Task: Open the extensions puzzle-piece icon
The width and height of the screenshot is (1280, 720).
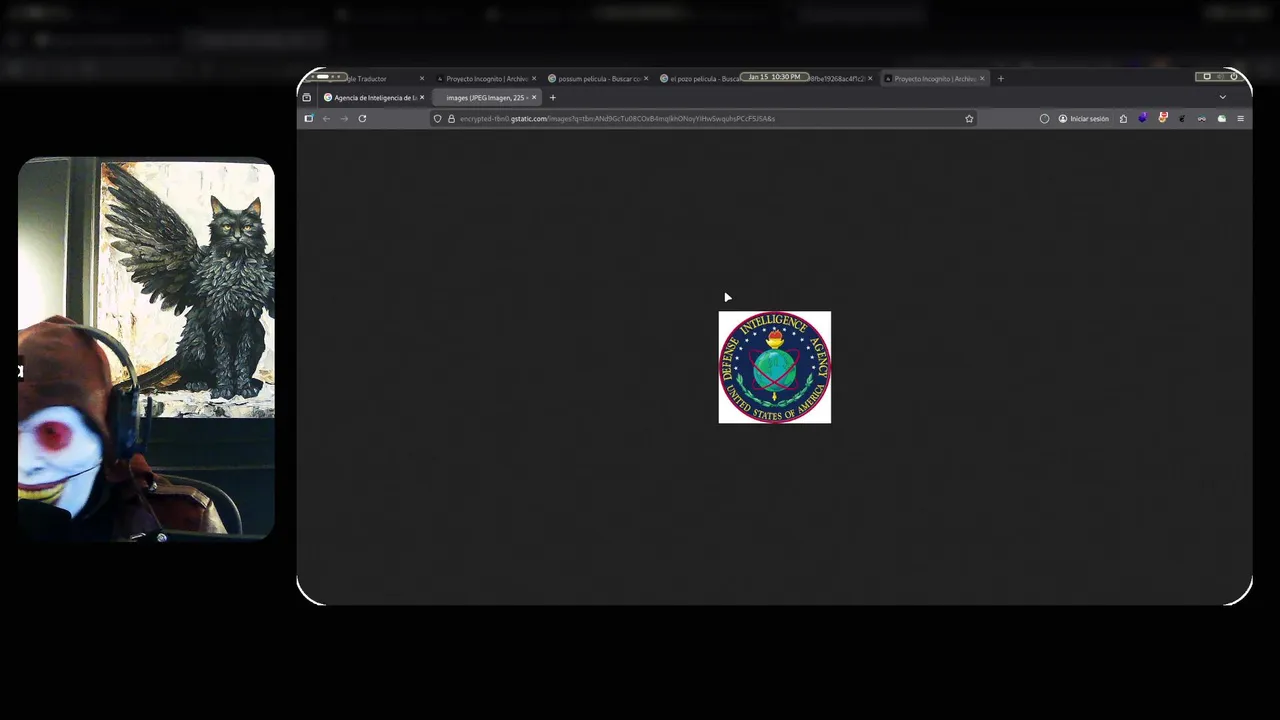Action: [1123, 118]
